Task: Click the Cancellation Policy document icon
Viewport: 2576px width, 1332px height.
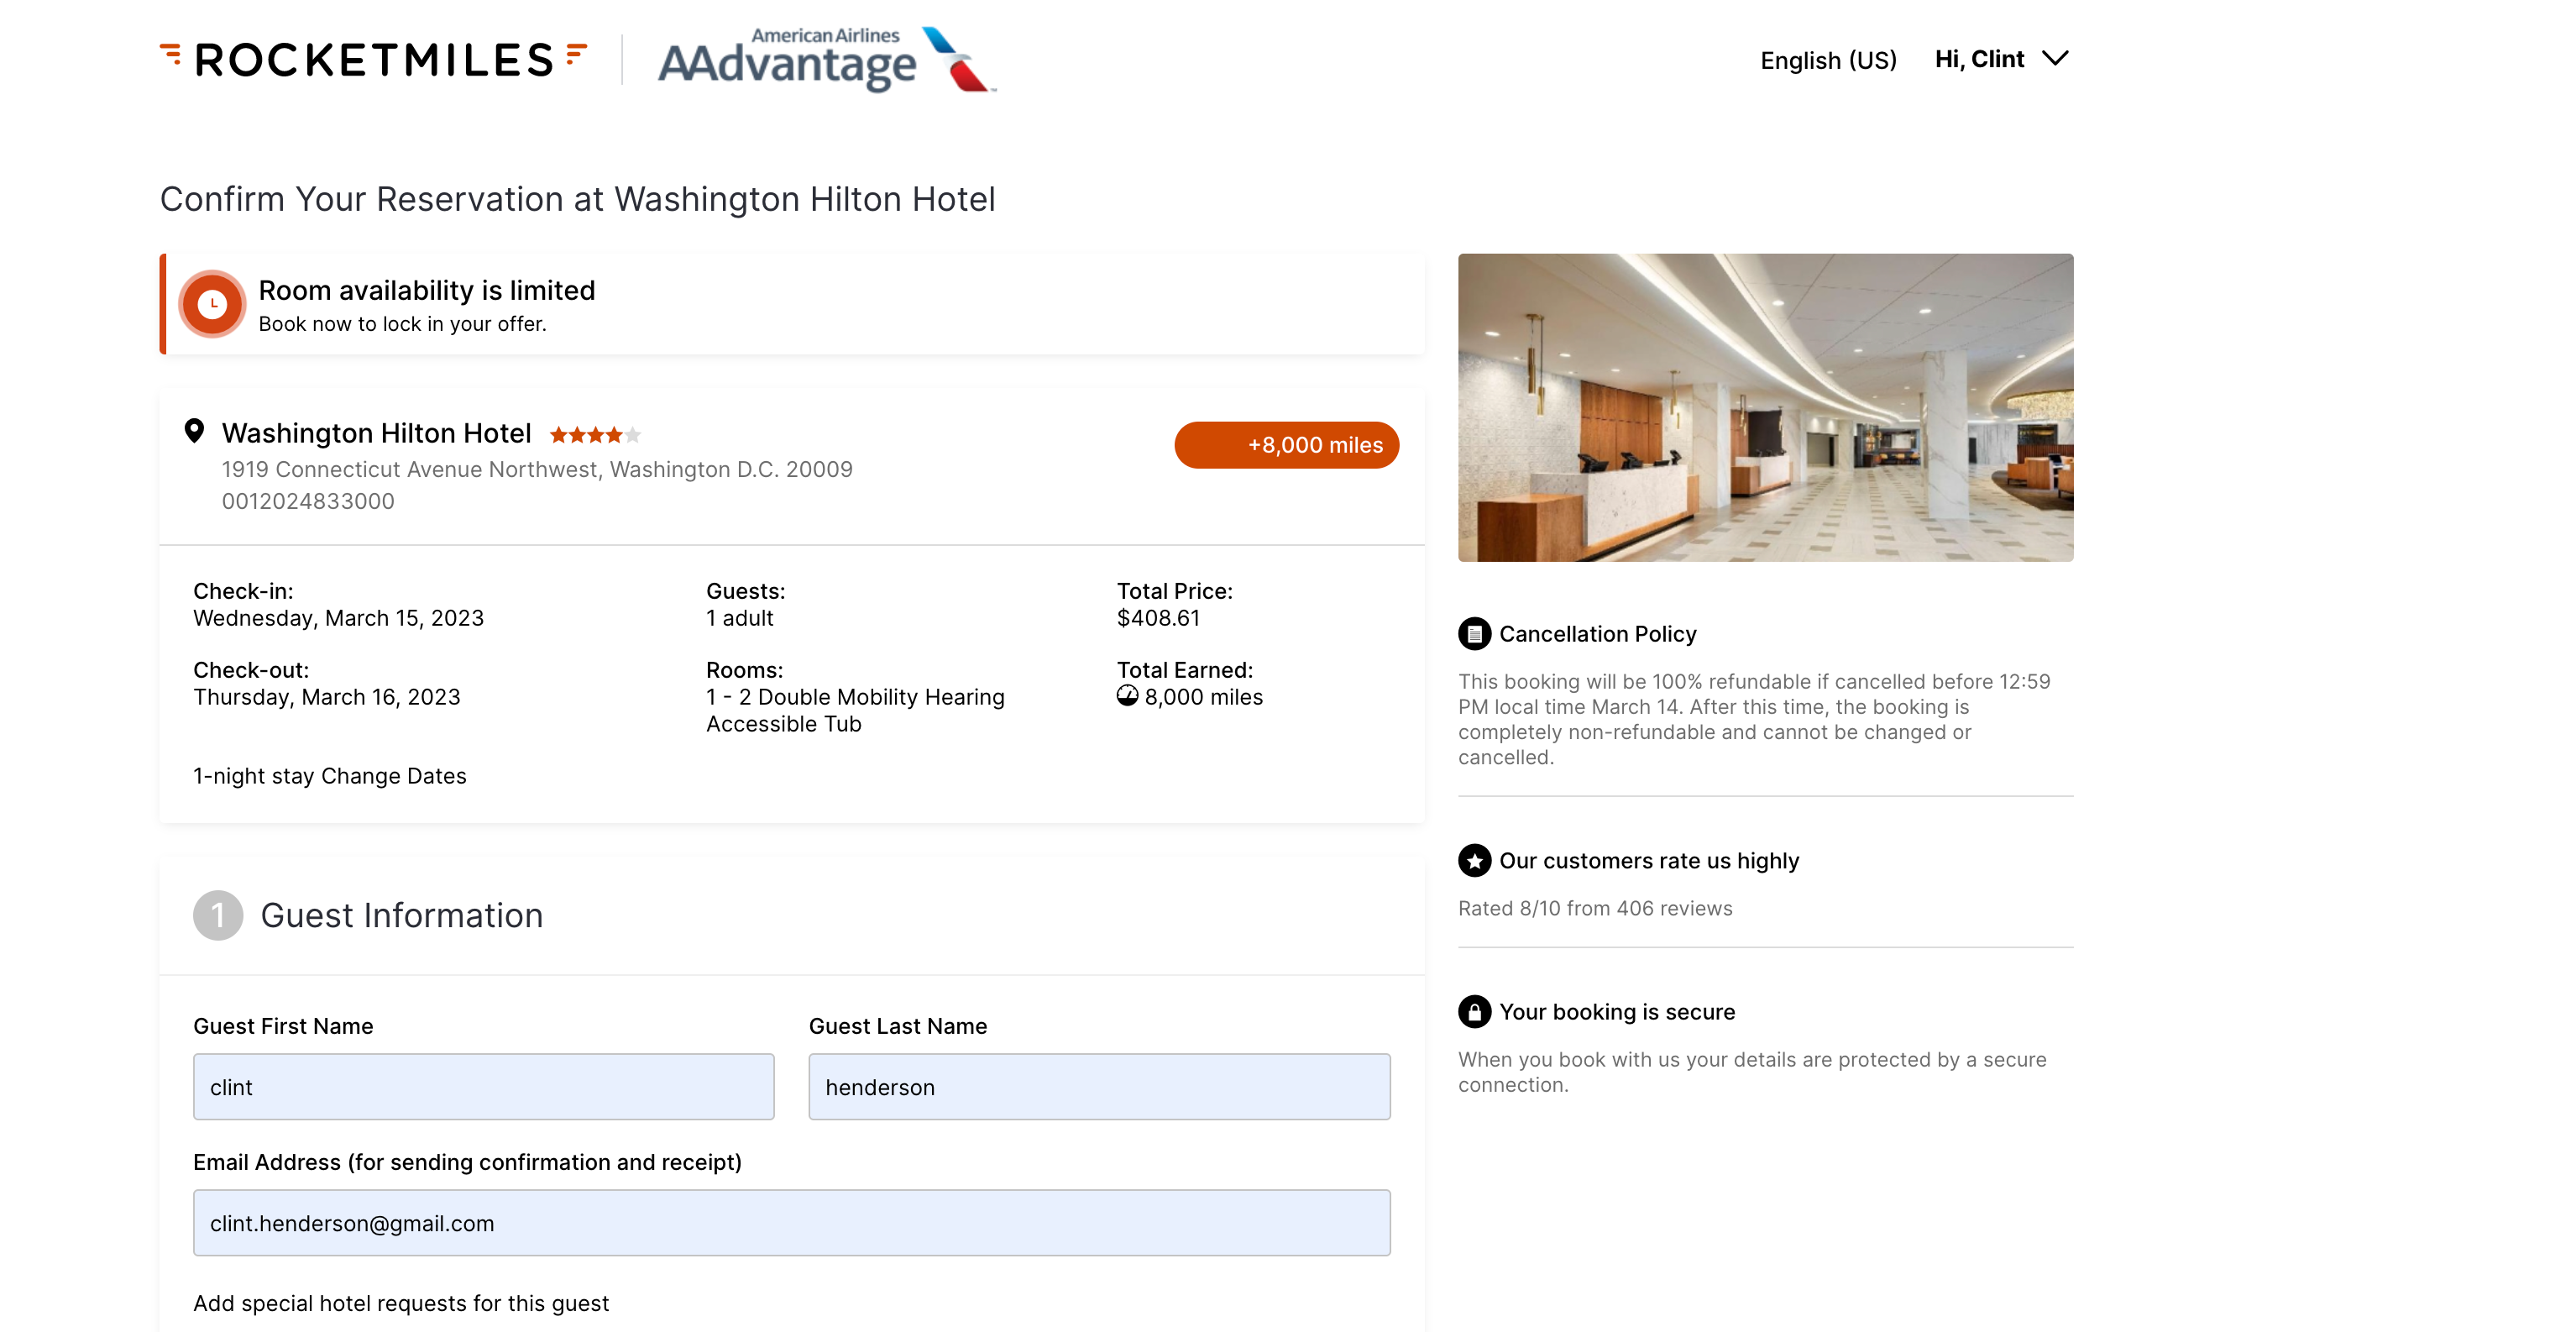Action: coord(1474,634)
